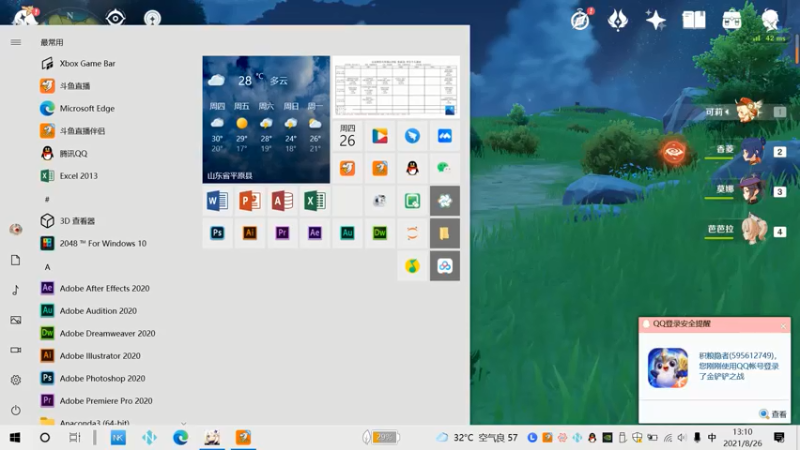The image size is (800, 450).
Task: Click the Power button in Start
Action: tap(16, 410)
